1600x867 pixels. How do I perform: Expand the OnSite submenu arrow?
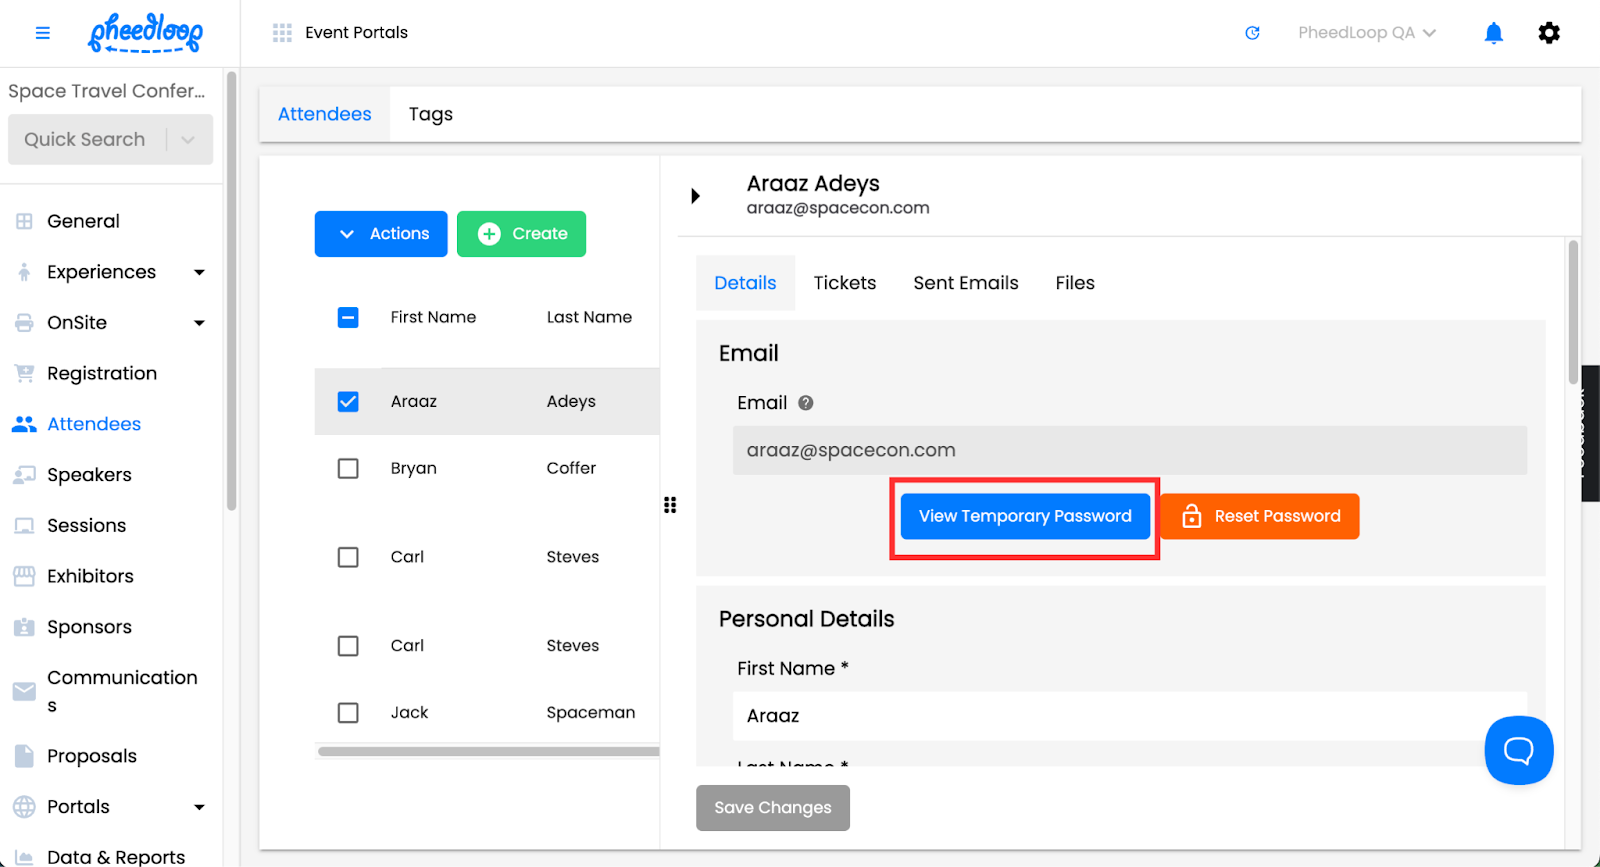pyautogui.click(x=199, y=323)
